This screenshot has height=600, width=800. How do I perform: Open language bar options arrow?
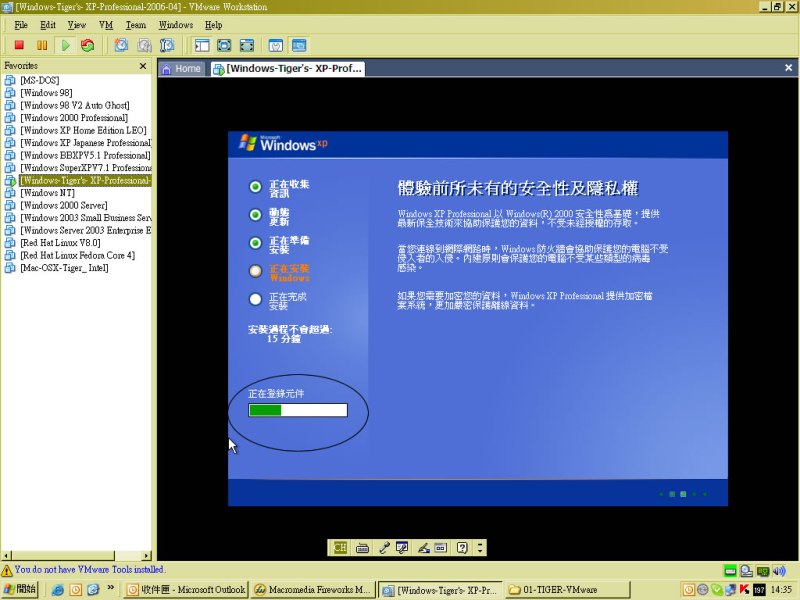tap(480, 547)
